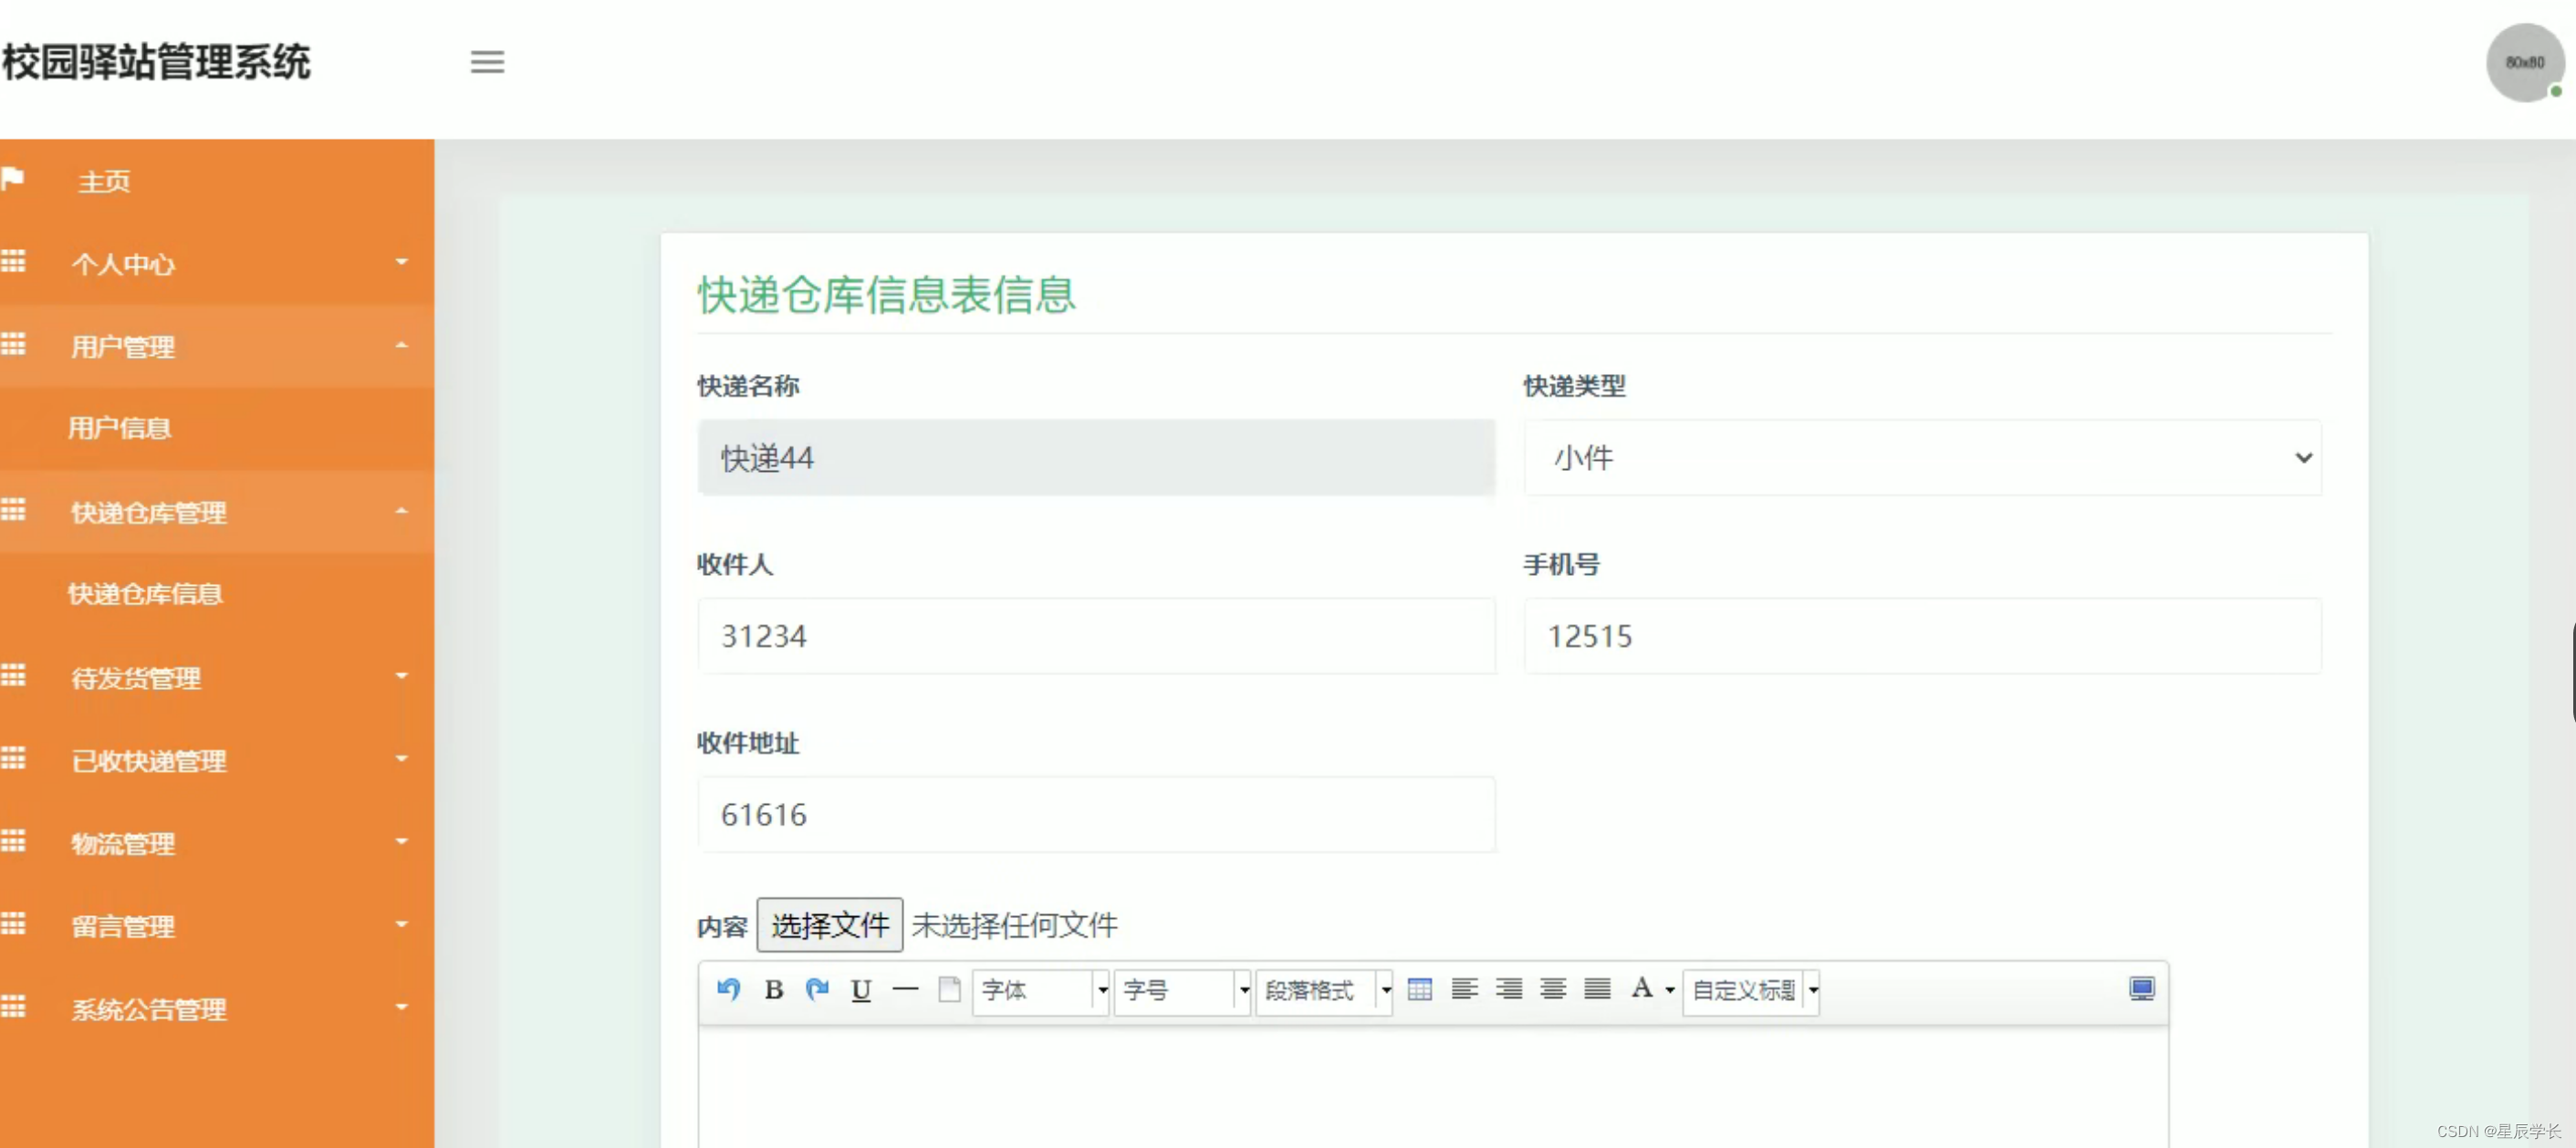Insert a horizontal line in the editor
The height and width of the screenshot is (1148, 2576).
point(905,990)
